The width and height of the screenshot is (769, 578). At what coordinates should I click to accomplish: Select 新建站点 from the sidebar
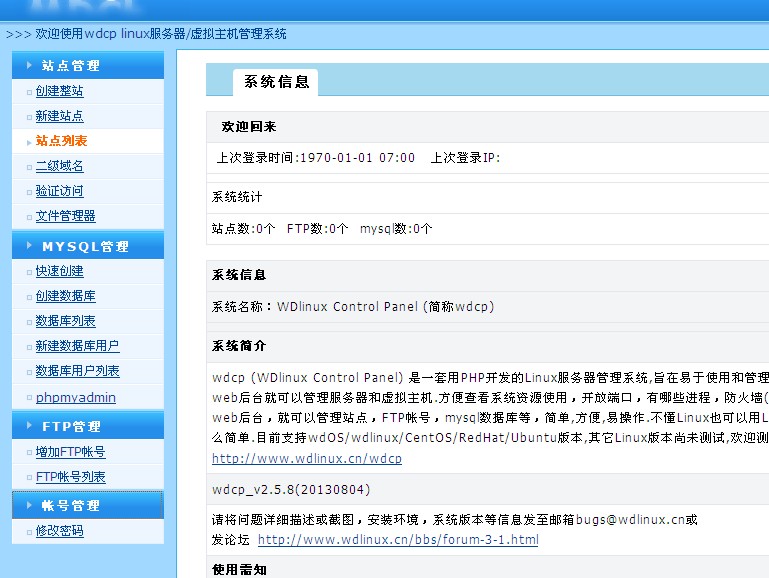pyautogui.click(x=59, y=116)
